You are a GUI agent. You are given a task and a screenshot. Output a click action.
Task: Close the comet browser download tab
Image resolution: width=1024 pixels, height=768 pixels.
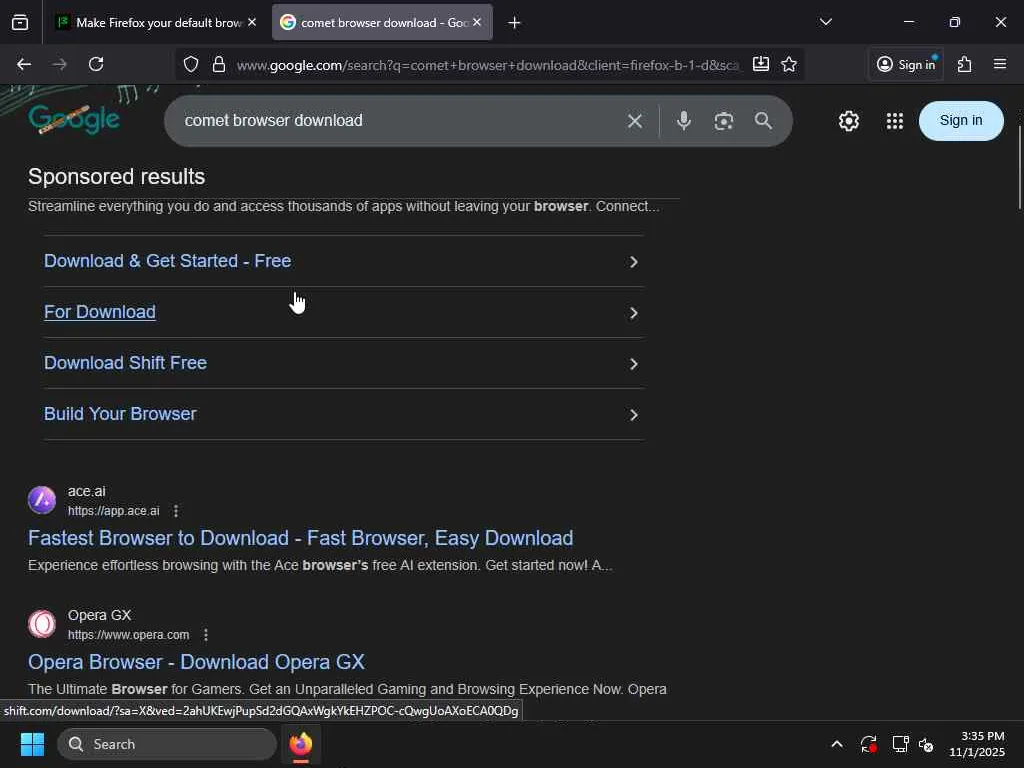pyautogui.click(x=477, y=22)
